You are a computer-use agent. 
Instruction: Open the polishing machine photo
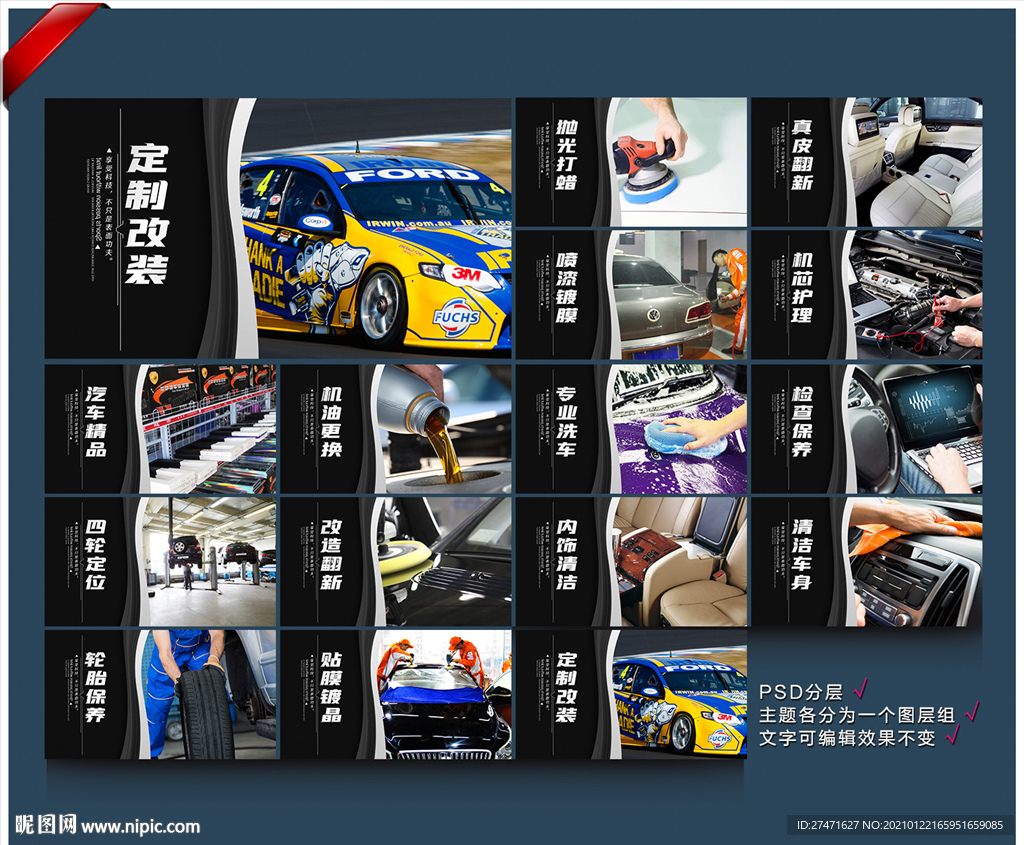pos(679,162)
